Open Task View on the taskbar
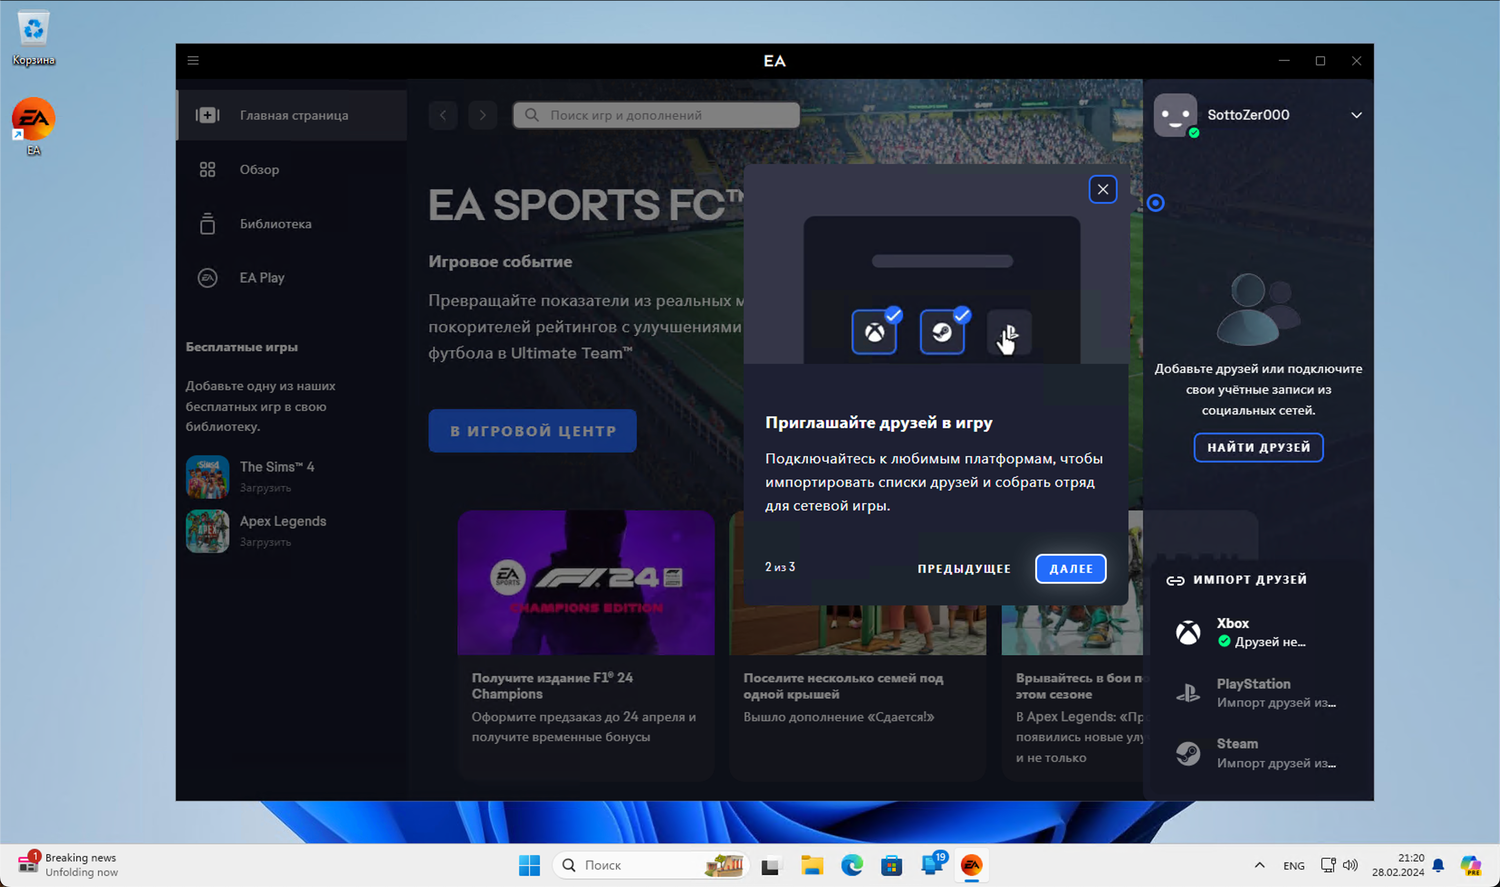1500x887 pixels. [x=770, y=865]
